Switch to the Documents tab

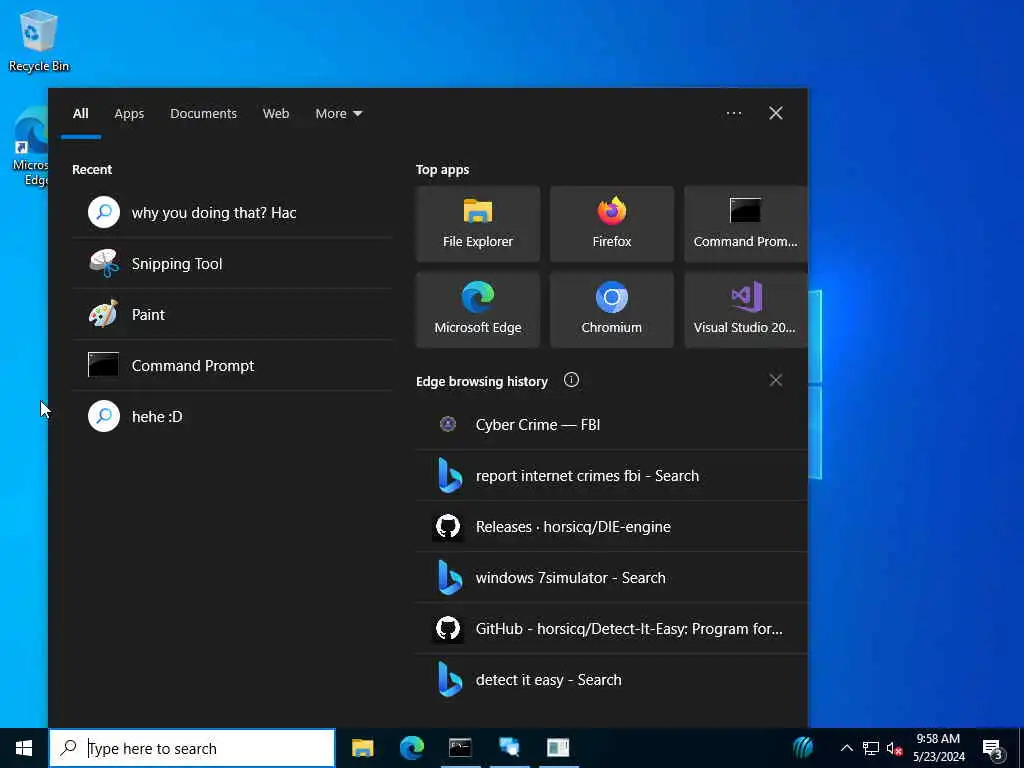coord(203,114)
